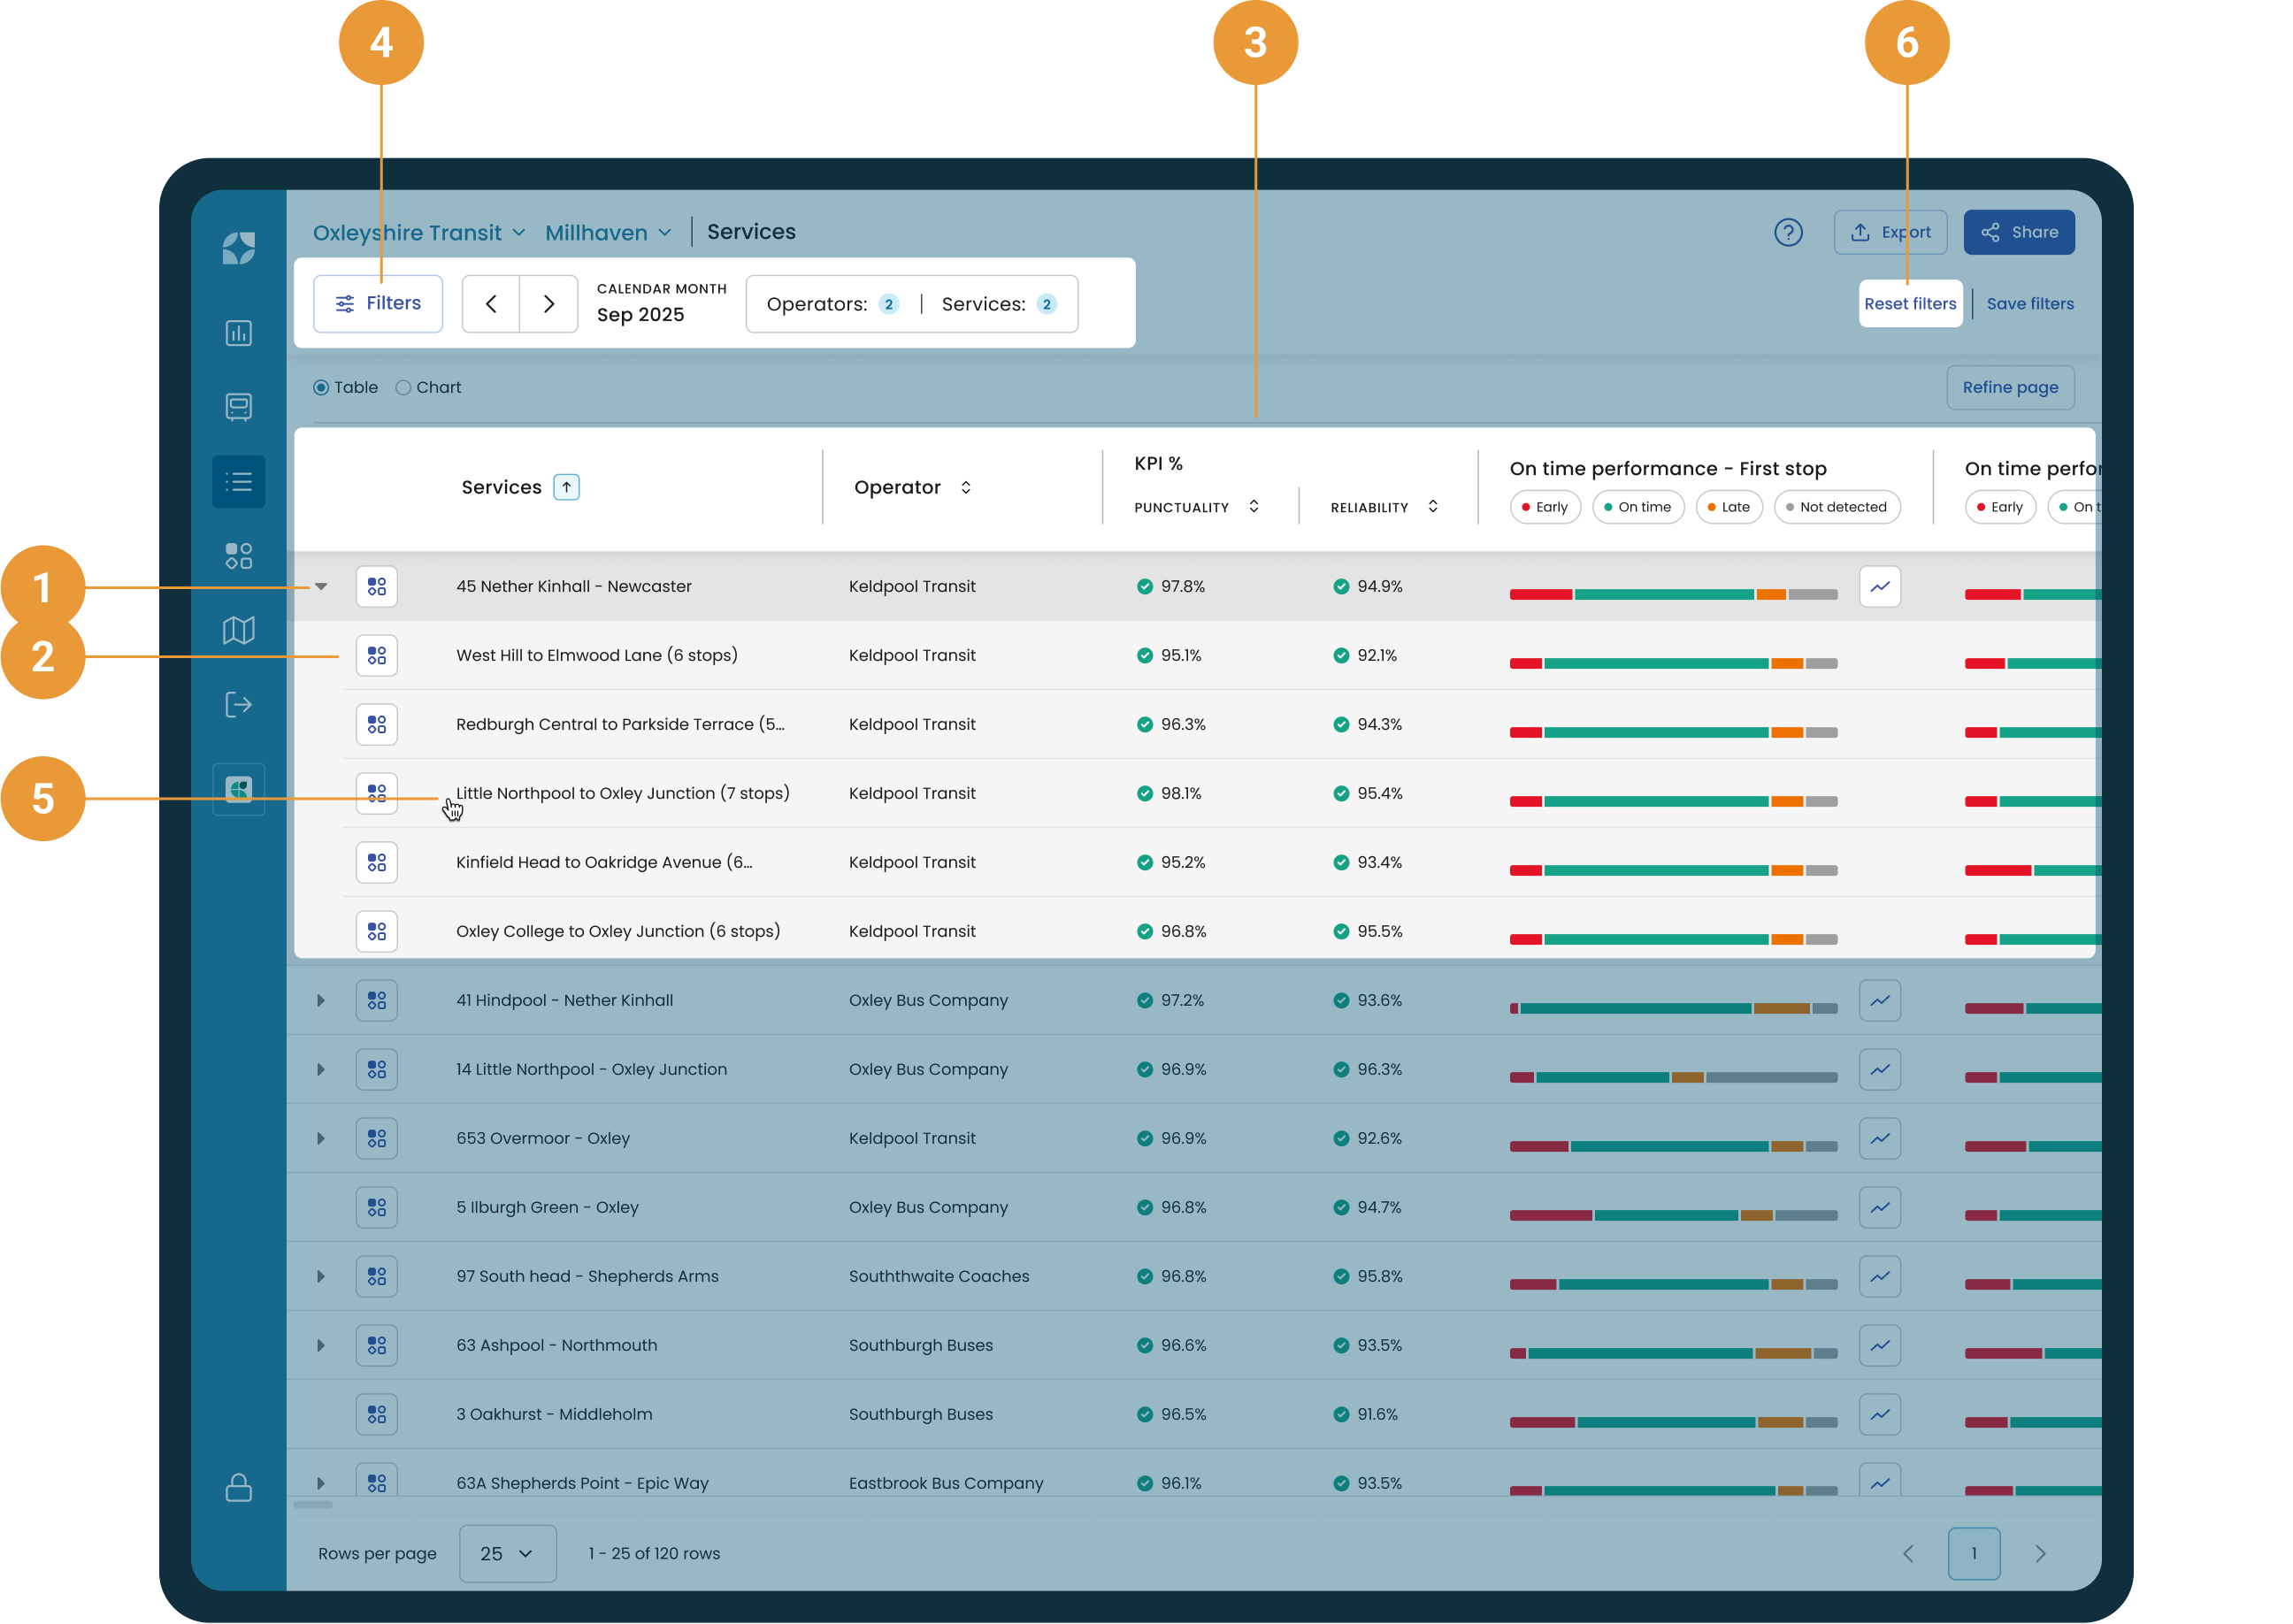Image resolution: width=2293 pixels, height=1624 pixels.
Task: Open trend chart for 41 Hindpool row
Action: (x=1879, y=1000)
